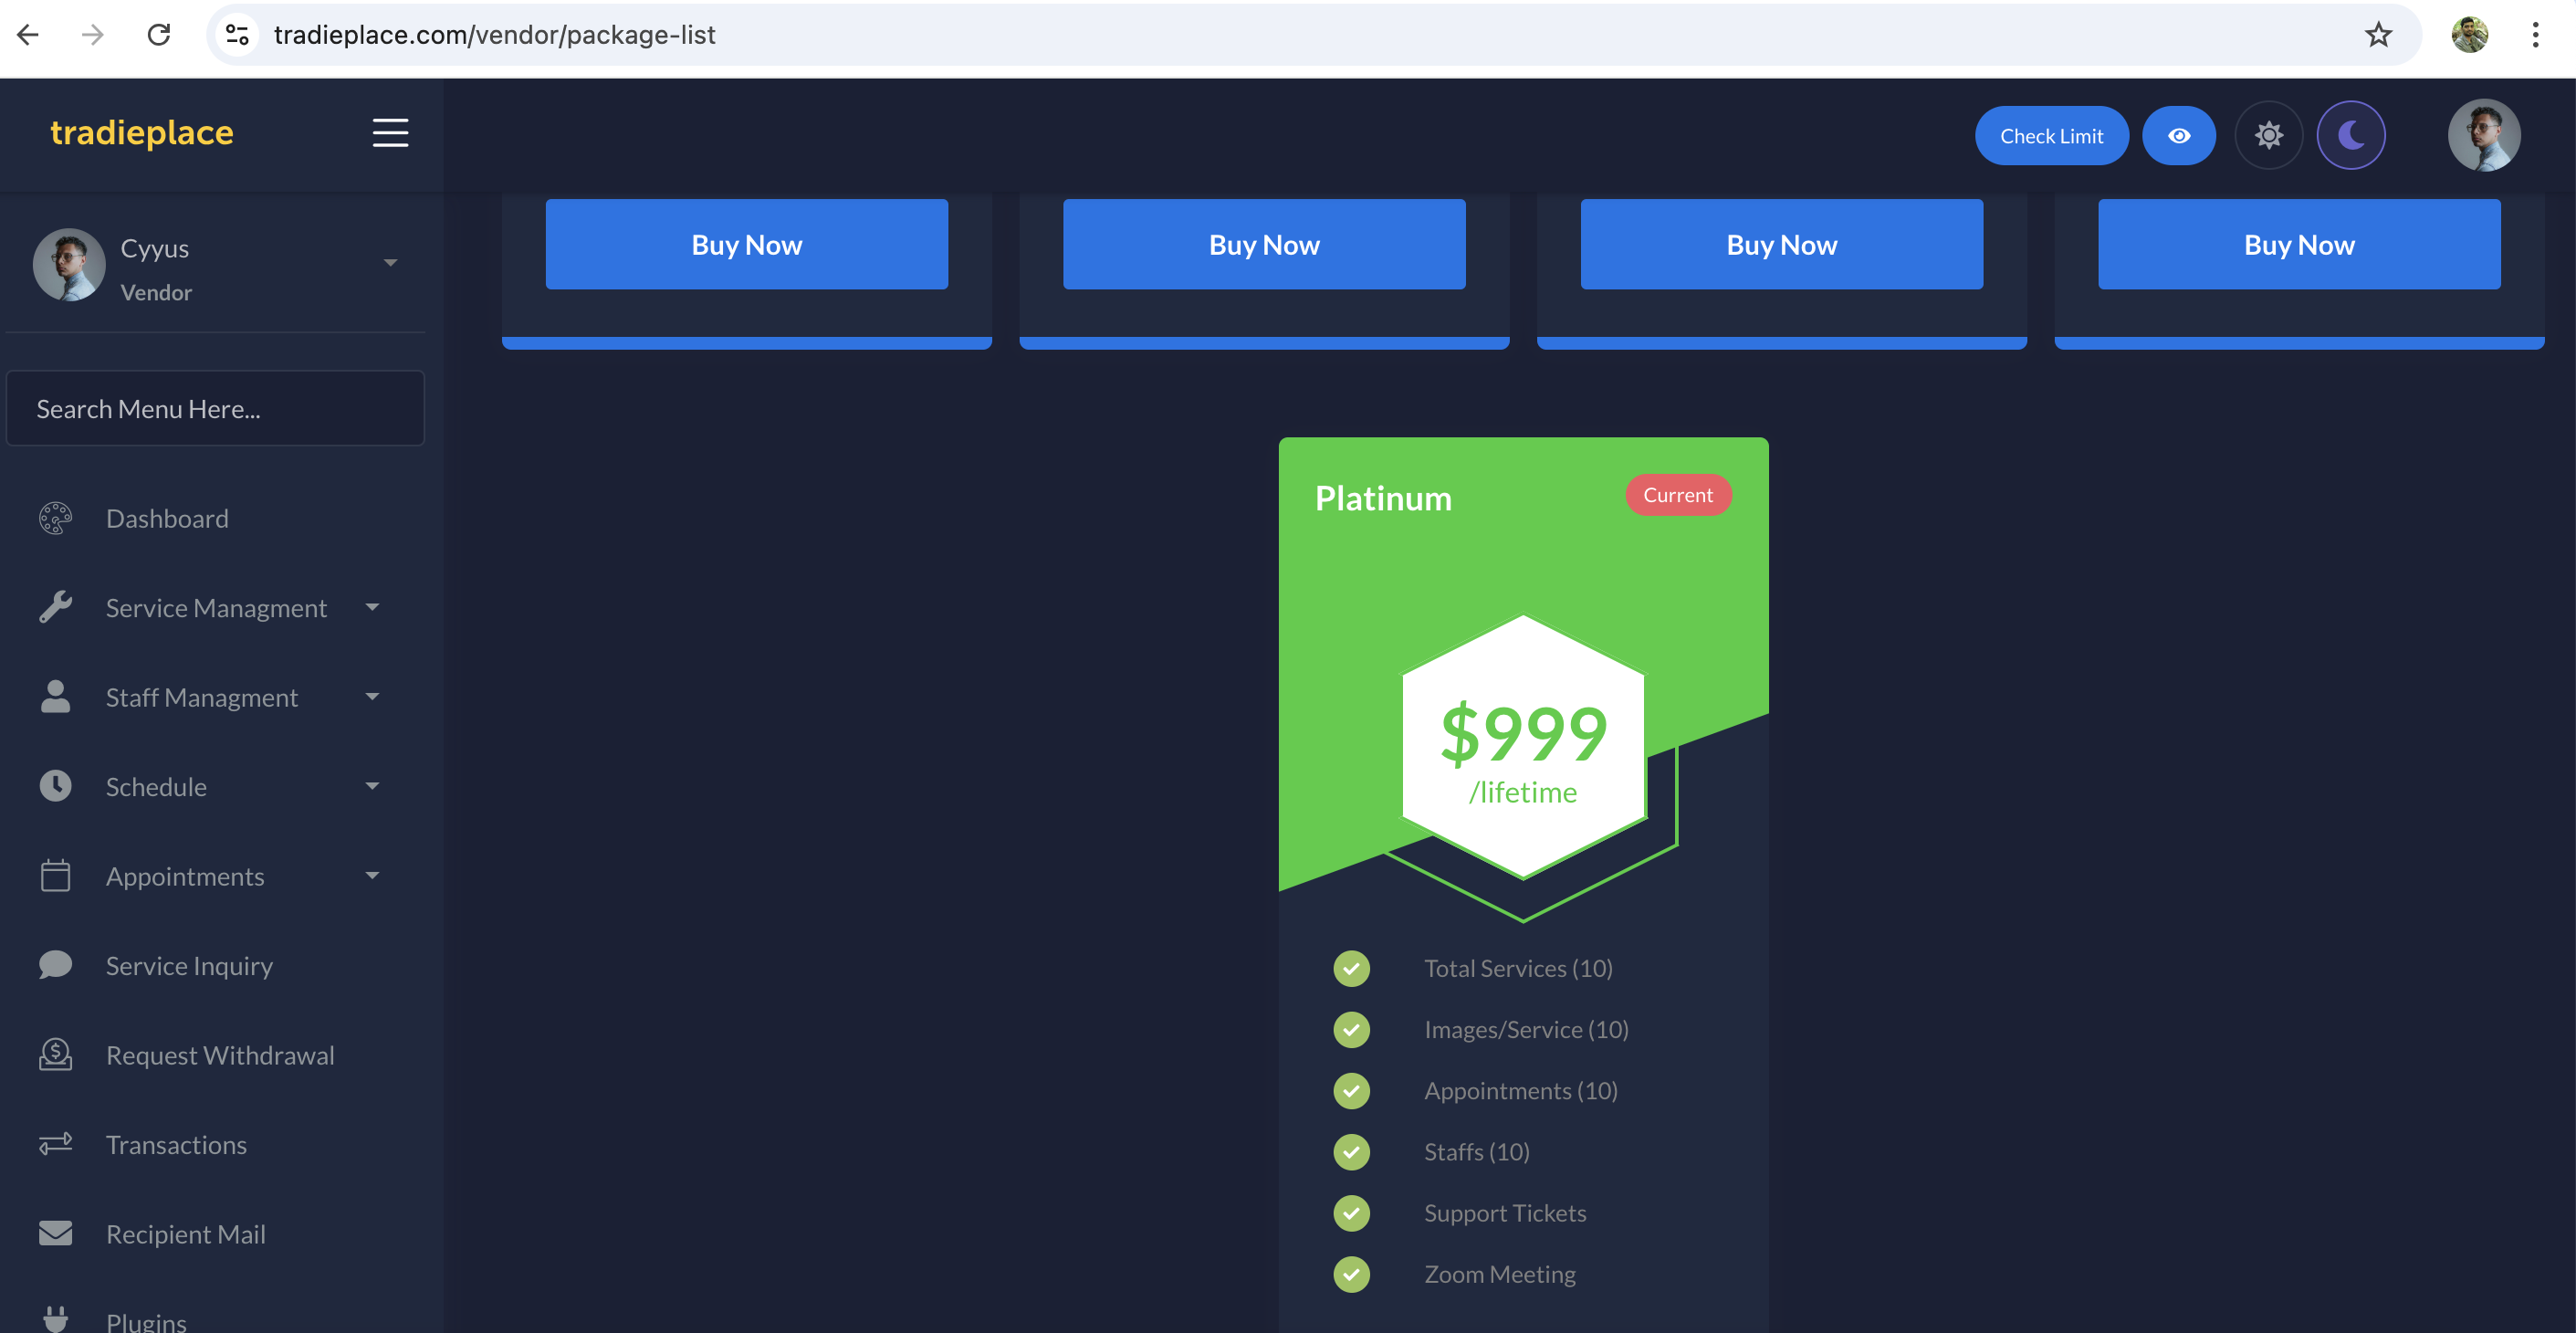
Task: Switch to light mode sun toggle
Action: [x=2269, y=135]
